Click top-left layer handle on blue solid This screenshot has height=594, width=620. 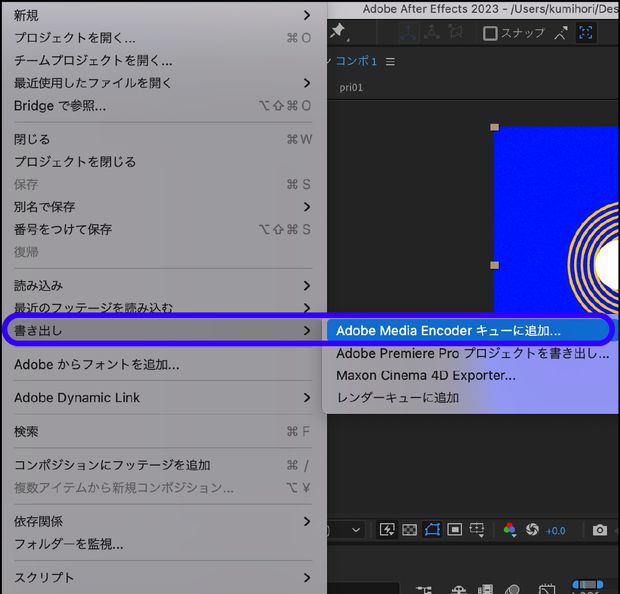point(494,127)
